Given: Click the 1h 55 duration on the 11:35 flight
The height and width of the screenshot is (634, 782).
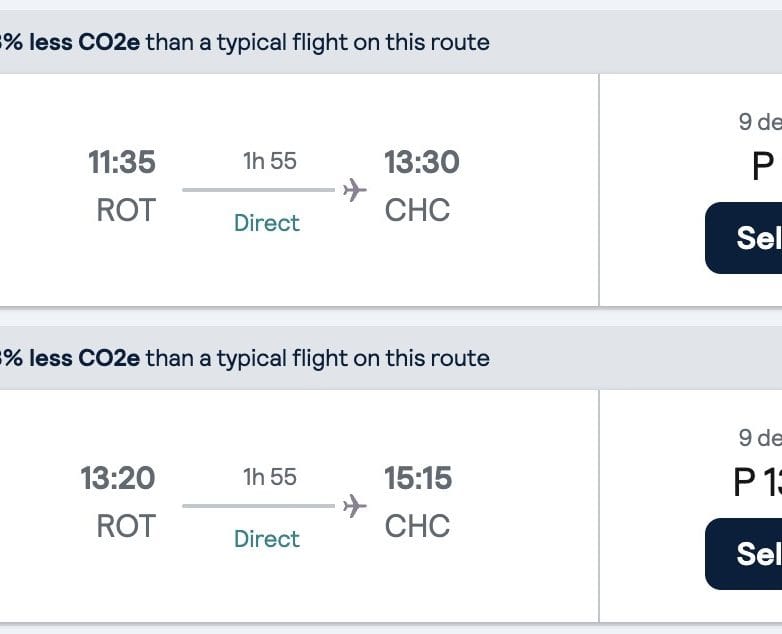Looking at the screenshot, I should 270,161.
